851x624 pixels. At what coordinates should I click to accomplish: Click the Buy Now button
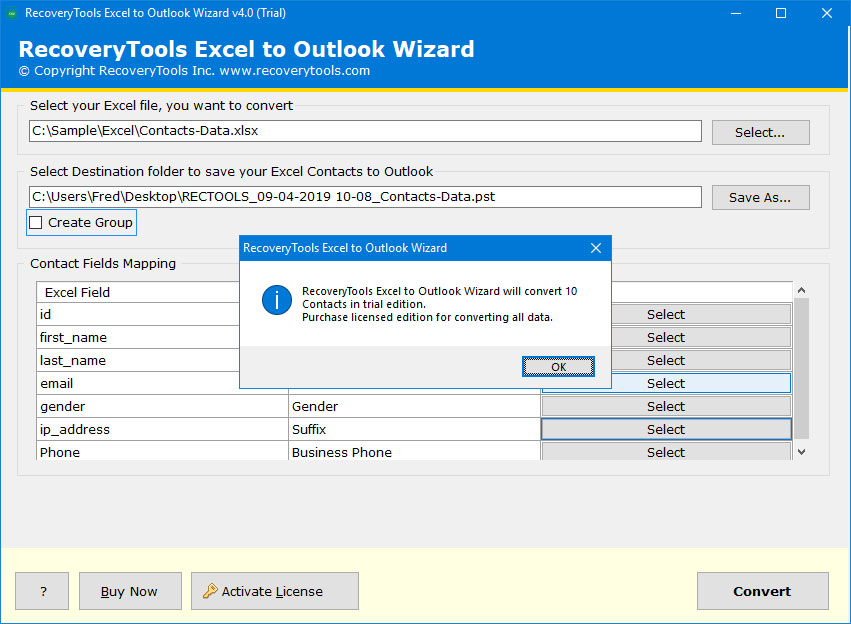(130, 591)
